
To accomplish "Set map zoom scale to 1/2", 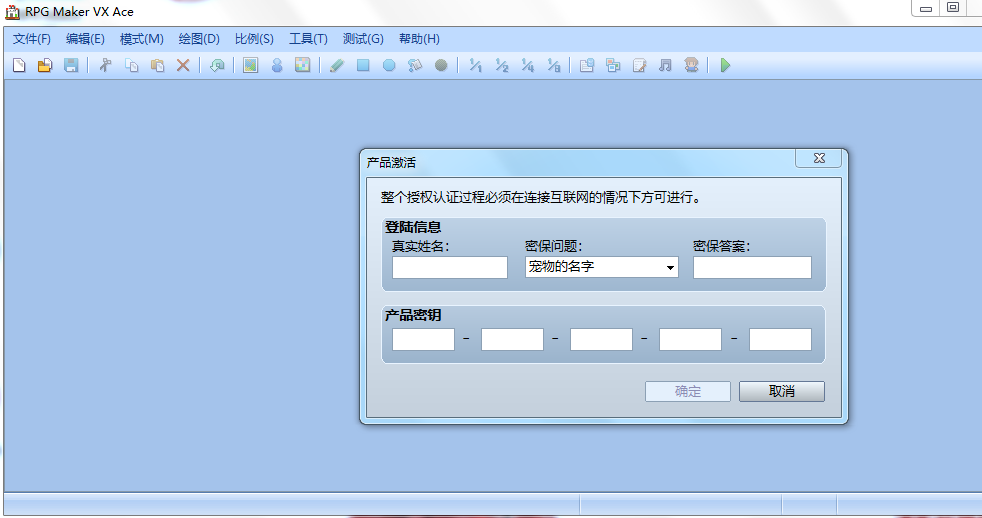I will coord(502,65).
